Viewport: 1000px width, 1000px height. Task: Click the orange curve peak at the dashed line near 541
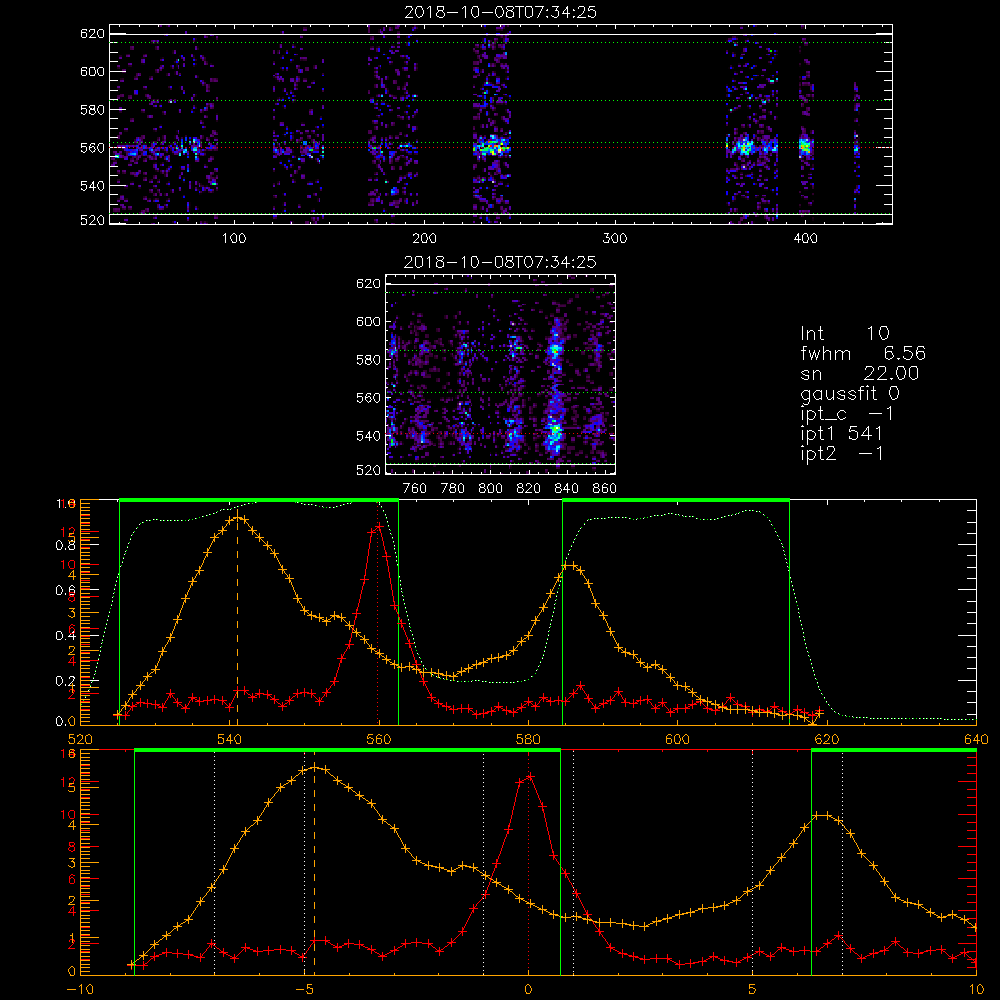[x=237, y=518]
